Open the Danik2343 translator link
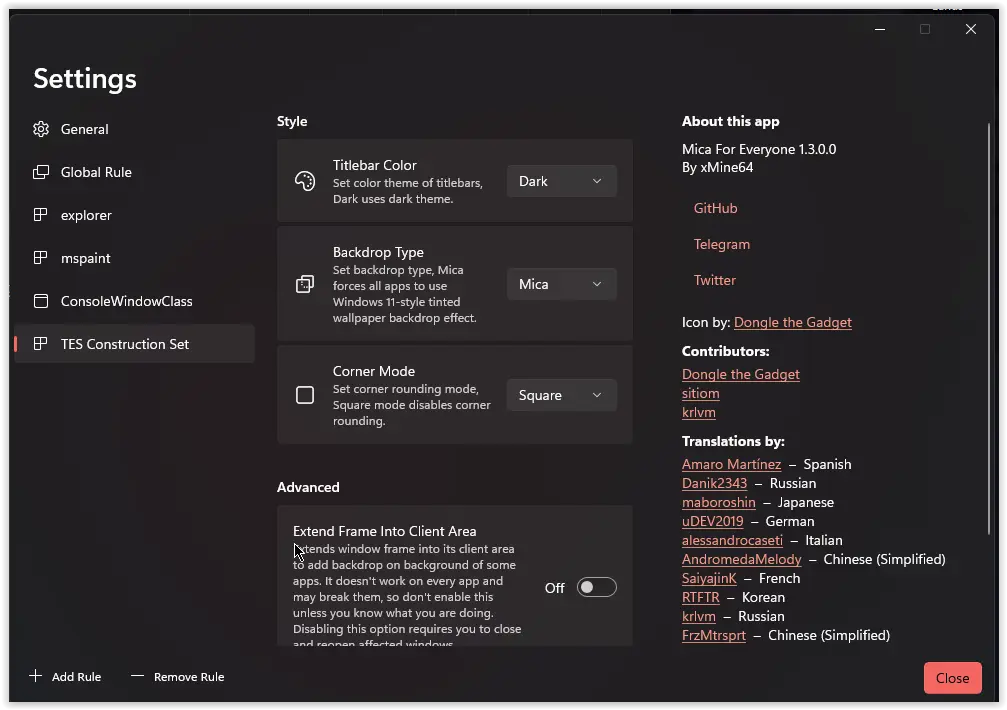Image resolution: width=1007 pixels, height=710 pixels. (714, 483)
